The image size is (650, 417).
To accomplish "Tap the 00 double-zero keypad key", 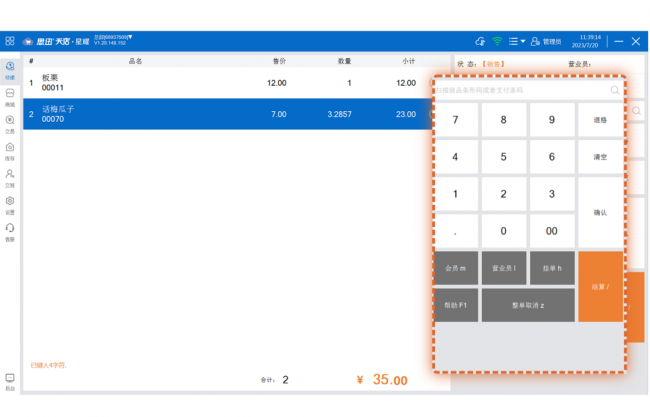I will tap(552, 231).
